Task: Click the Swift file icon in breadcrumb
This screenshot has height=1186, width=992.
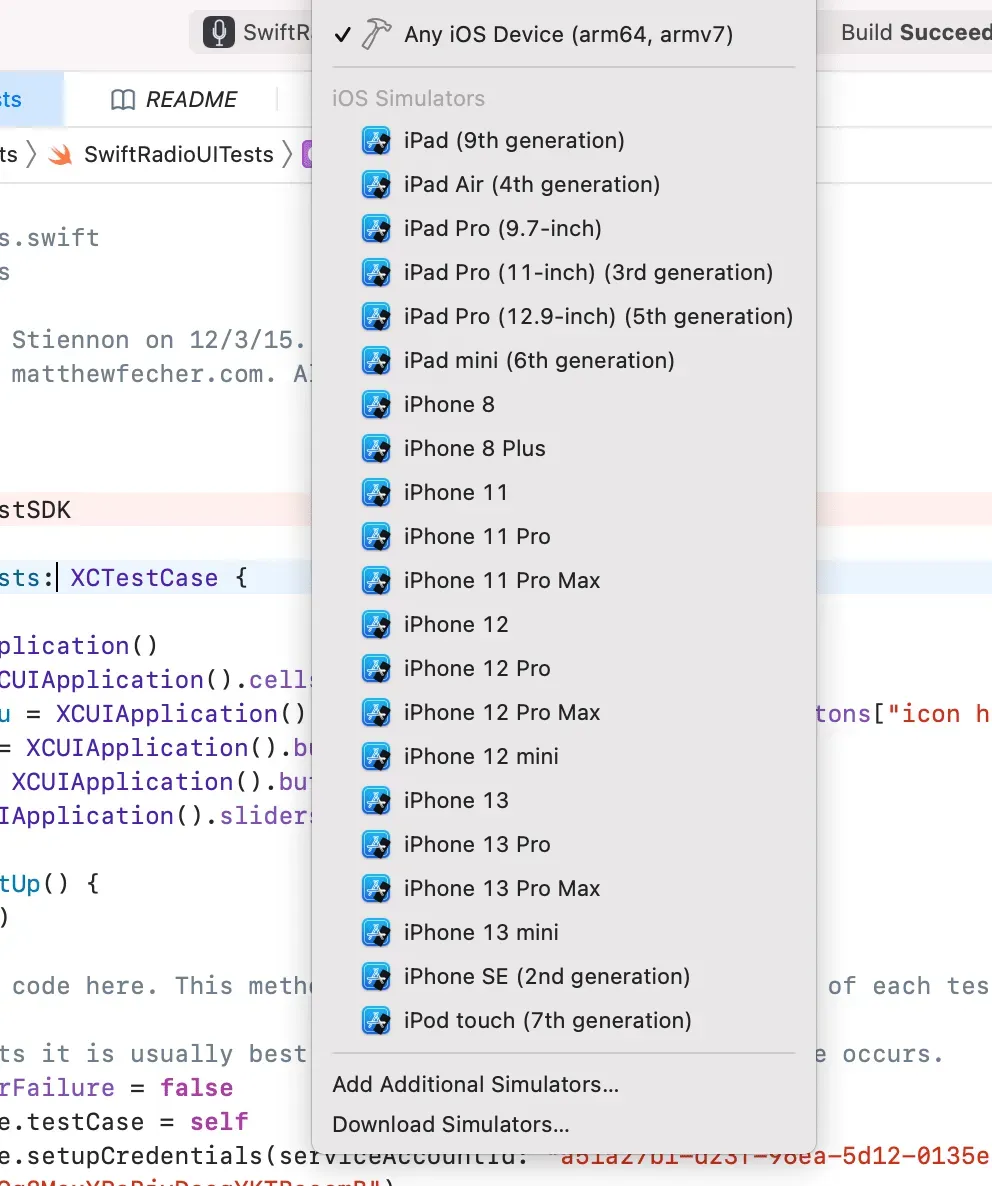Action: tap(60, 154)
